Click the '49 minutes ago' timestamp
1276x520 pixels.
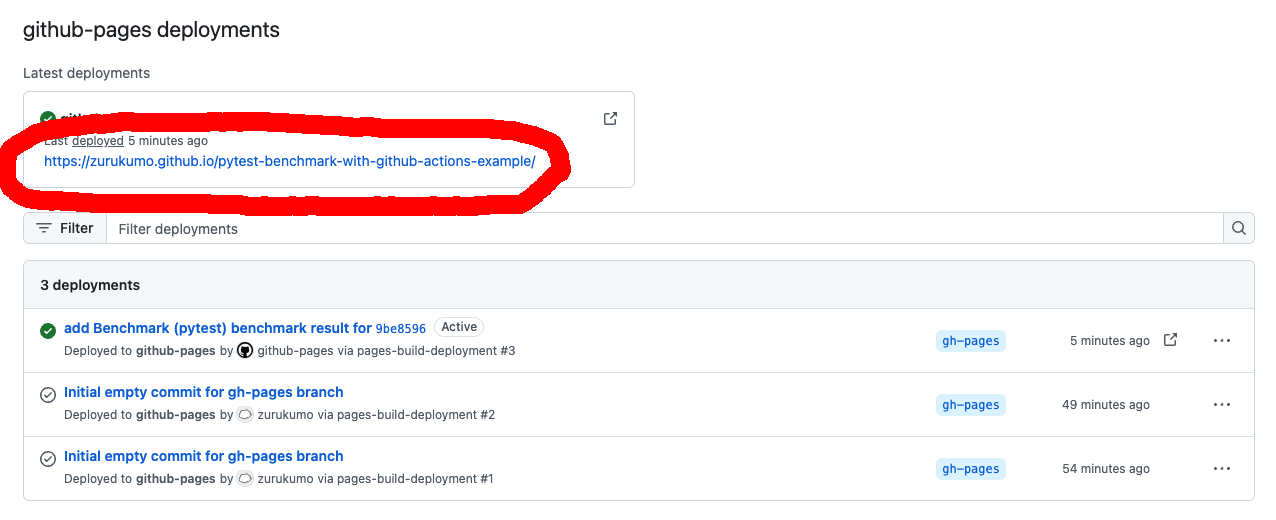pos(1106,405)
